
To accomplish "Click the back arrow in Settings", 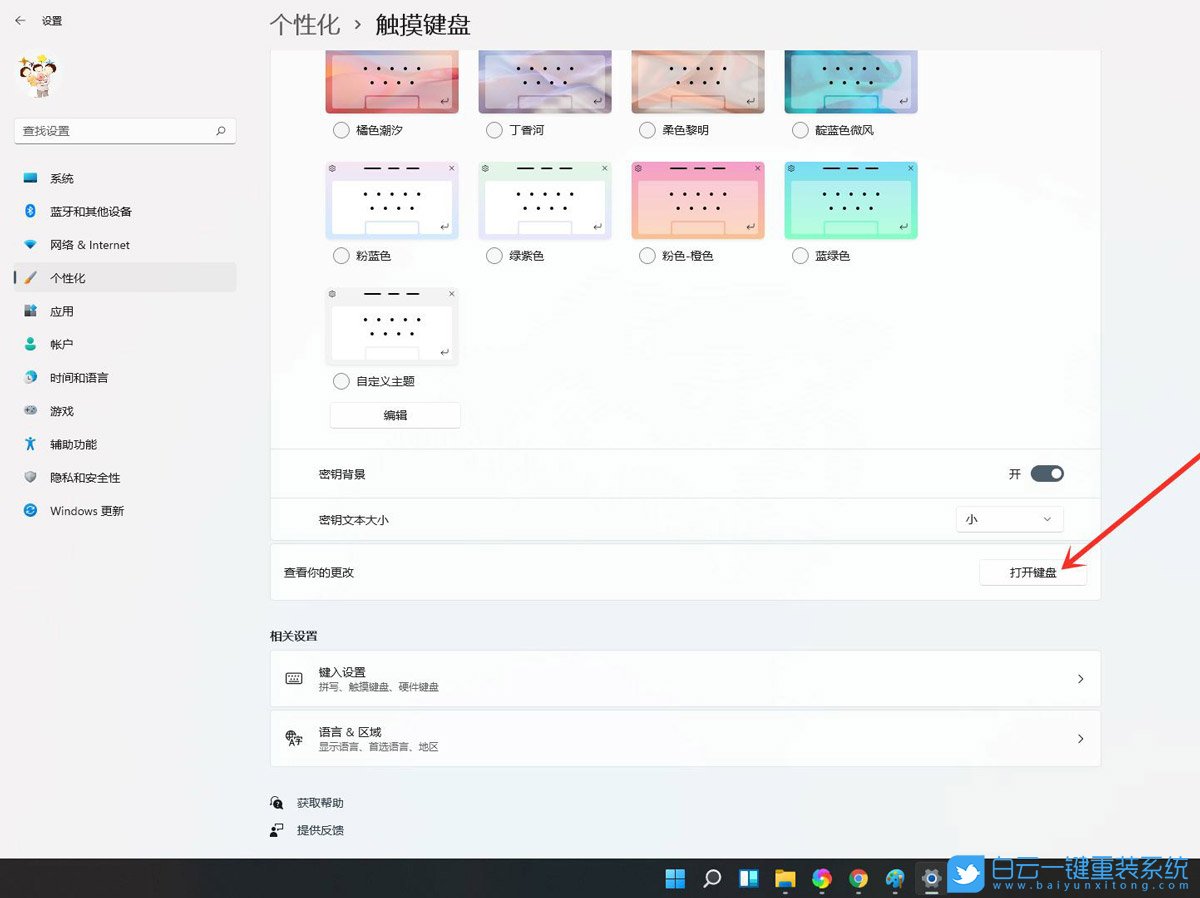I will pyautogui.click(x=18, y=20).
